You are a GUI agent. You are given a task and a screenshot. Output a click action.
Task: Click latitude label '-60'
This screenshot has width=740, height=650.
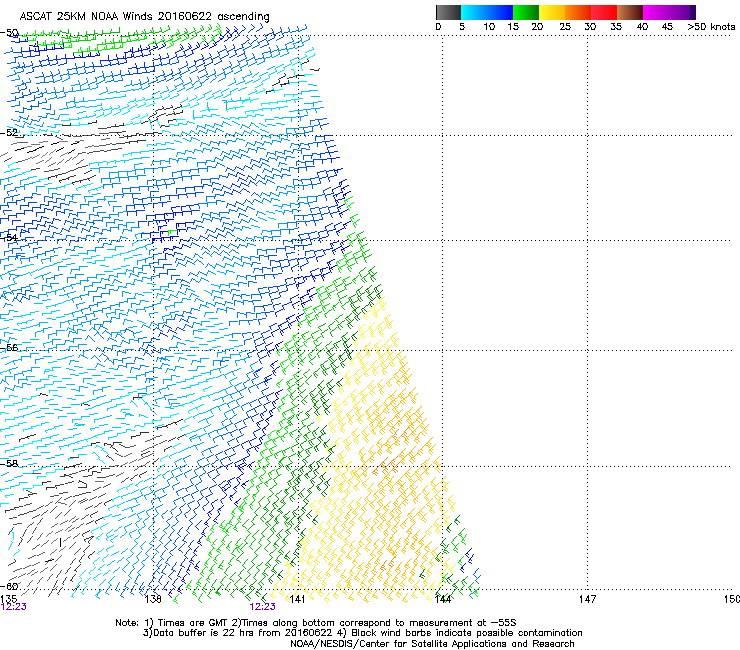9,586
